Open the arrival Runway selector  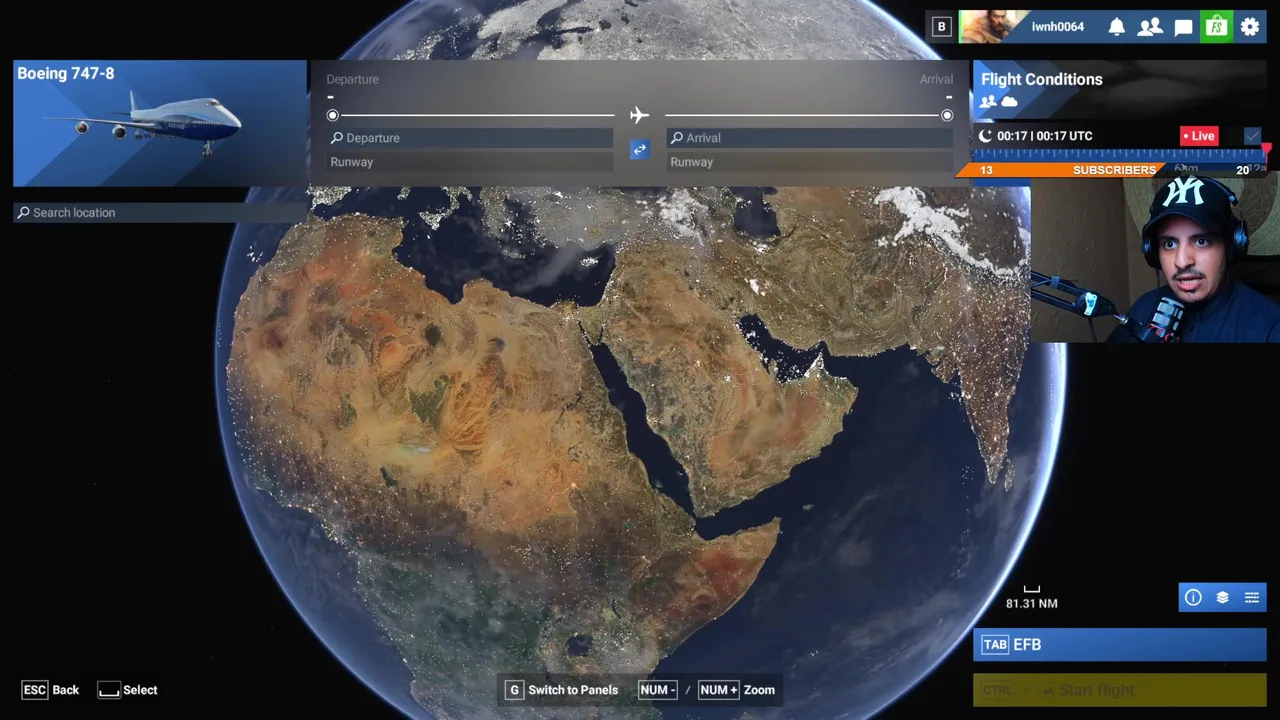(x=810, y=162)
